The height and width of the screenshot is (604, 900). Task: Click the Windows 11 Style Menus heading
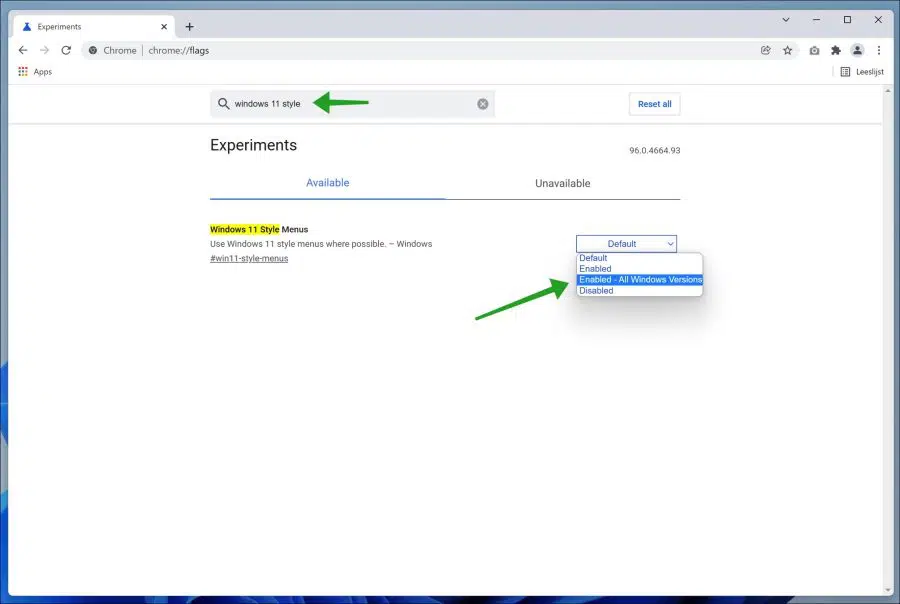[259, 229]
